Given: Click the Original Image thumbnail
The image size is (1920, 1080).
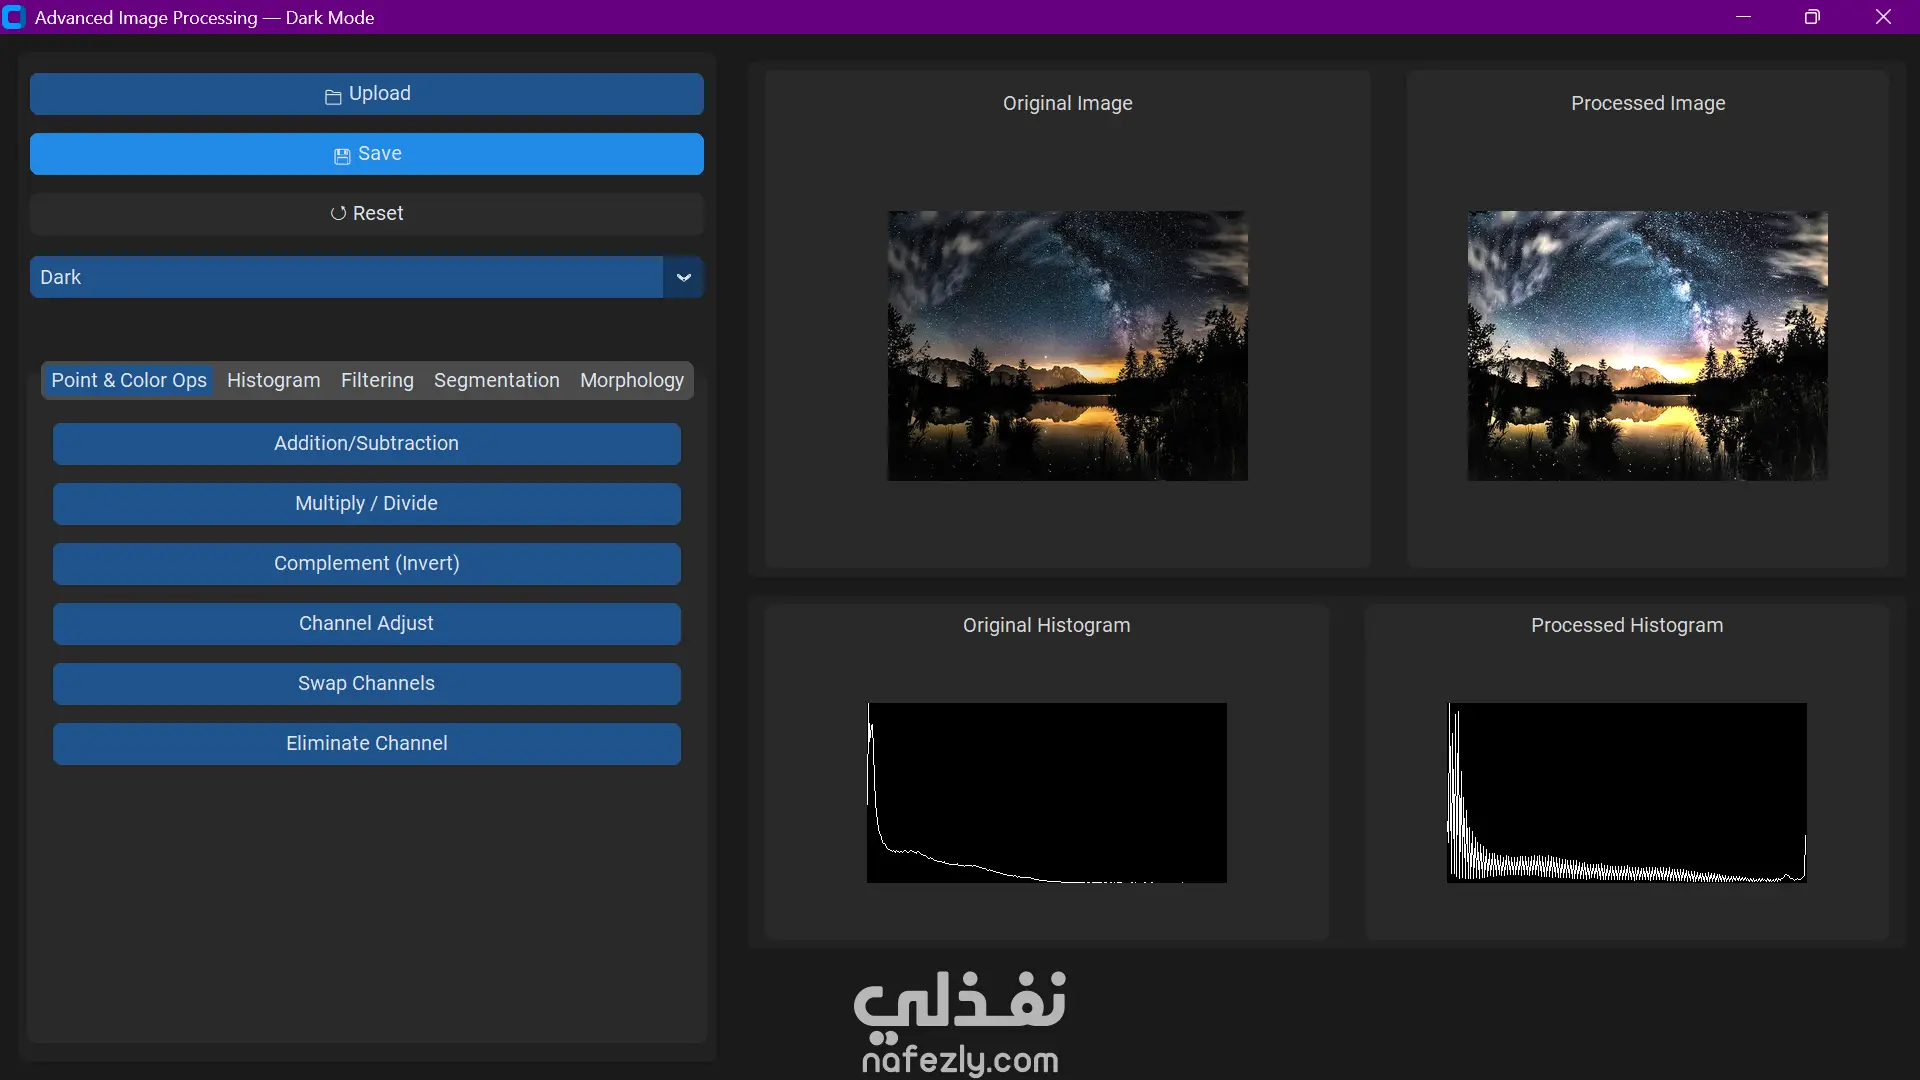Looking at the screenshot, I should pos(1067,346).
